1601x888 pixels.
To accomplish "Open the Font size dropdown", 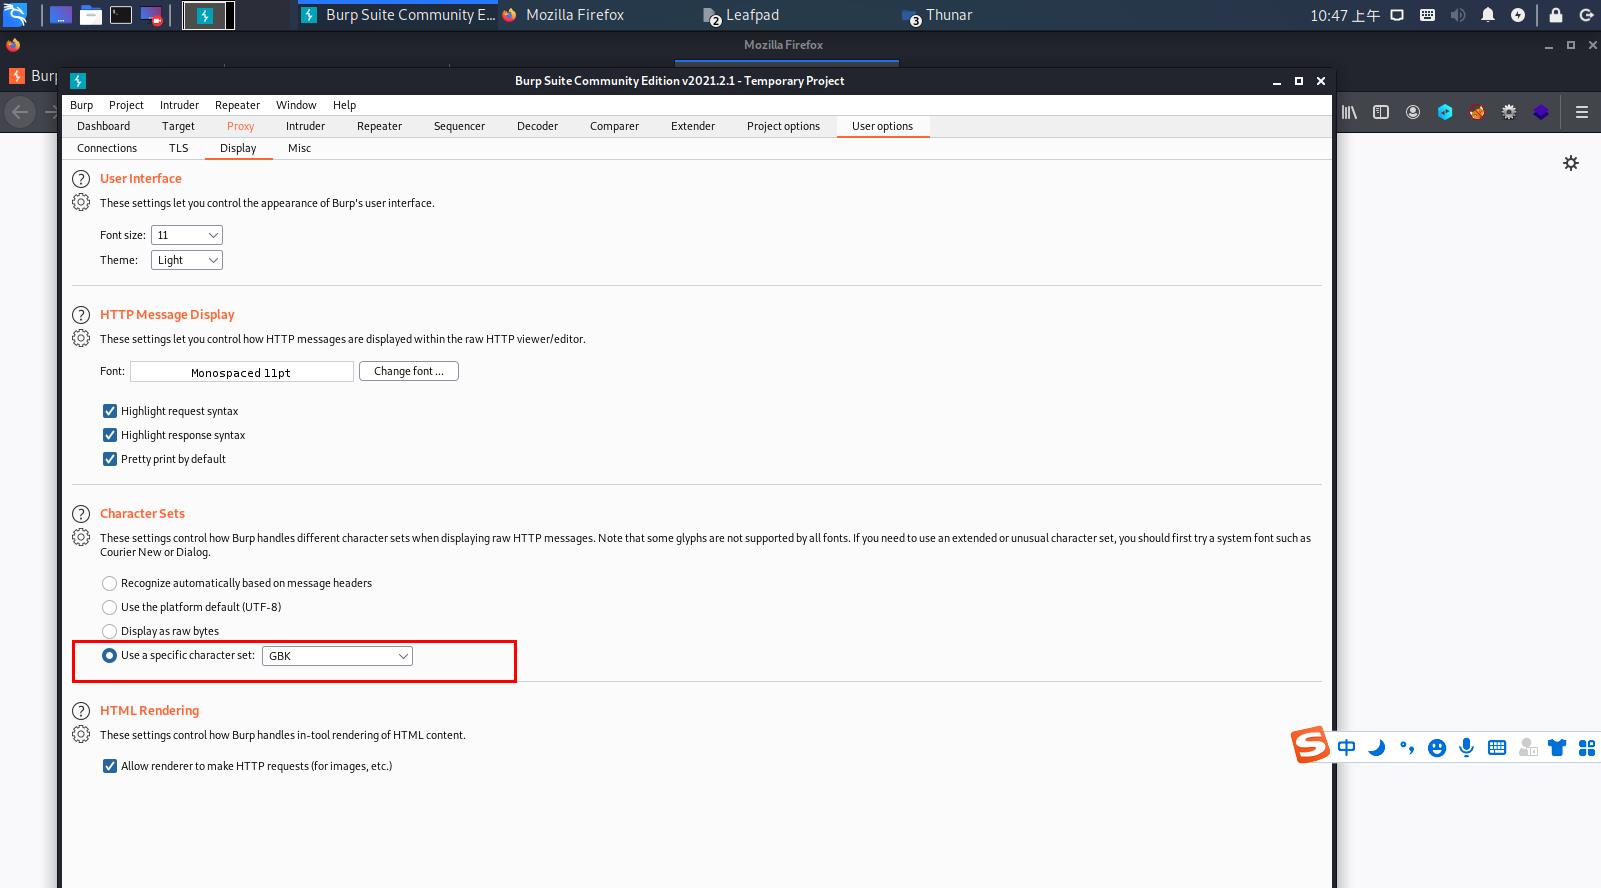I will (x=187, y=235).
